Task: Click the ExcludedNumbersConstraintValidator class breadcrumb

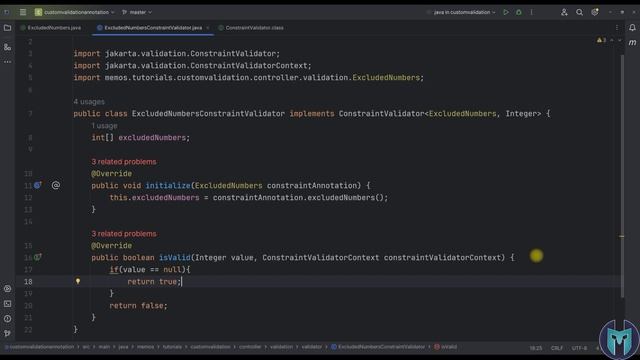Action: click(x=378, y=347)
